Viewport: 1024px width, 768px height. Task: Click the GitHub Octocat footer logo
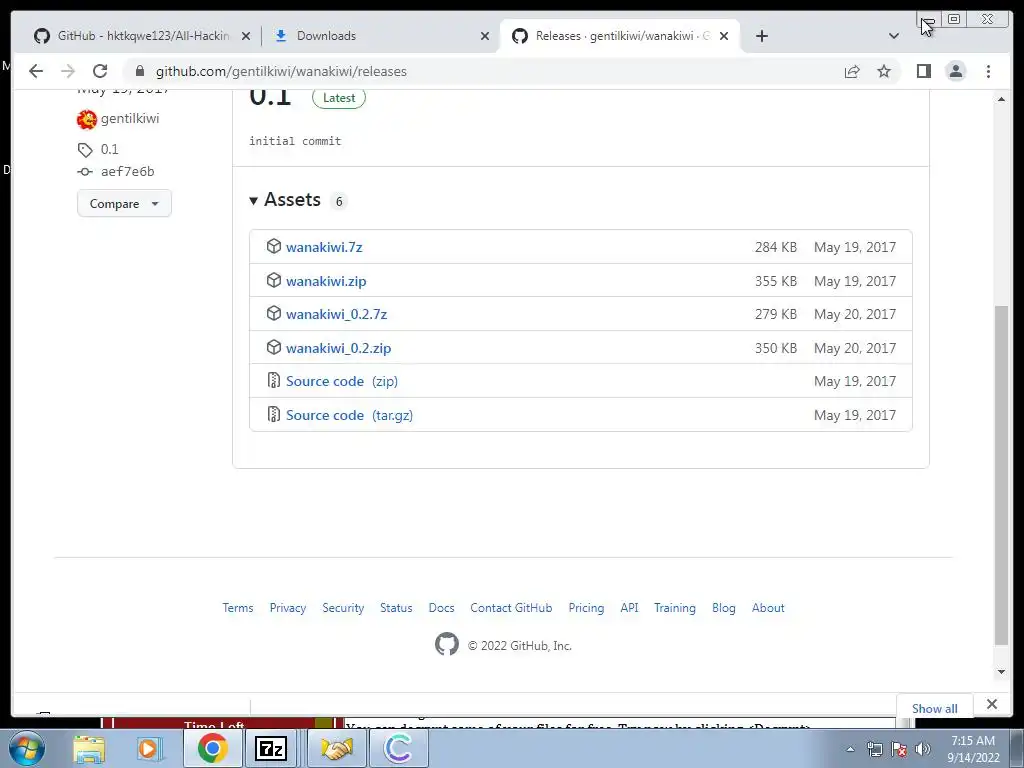447,644
